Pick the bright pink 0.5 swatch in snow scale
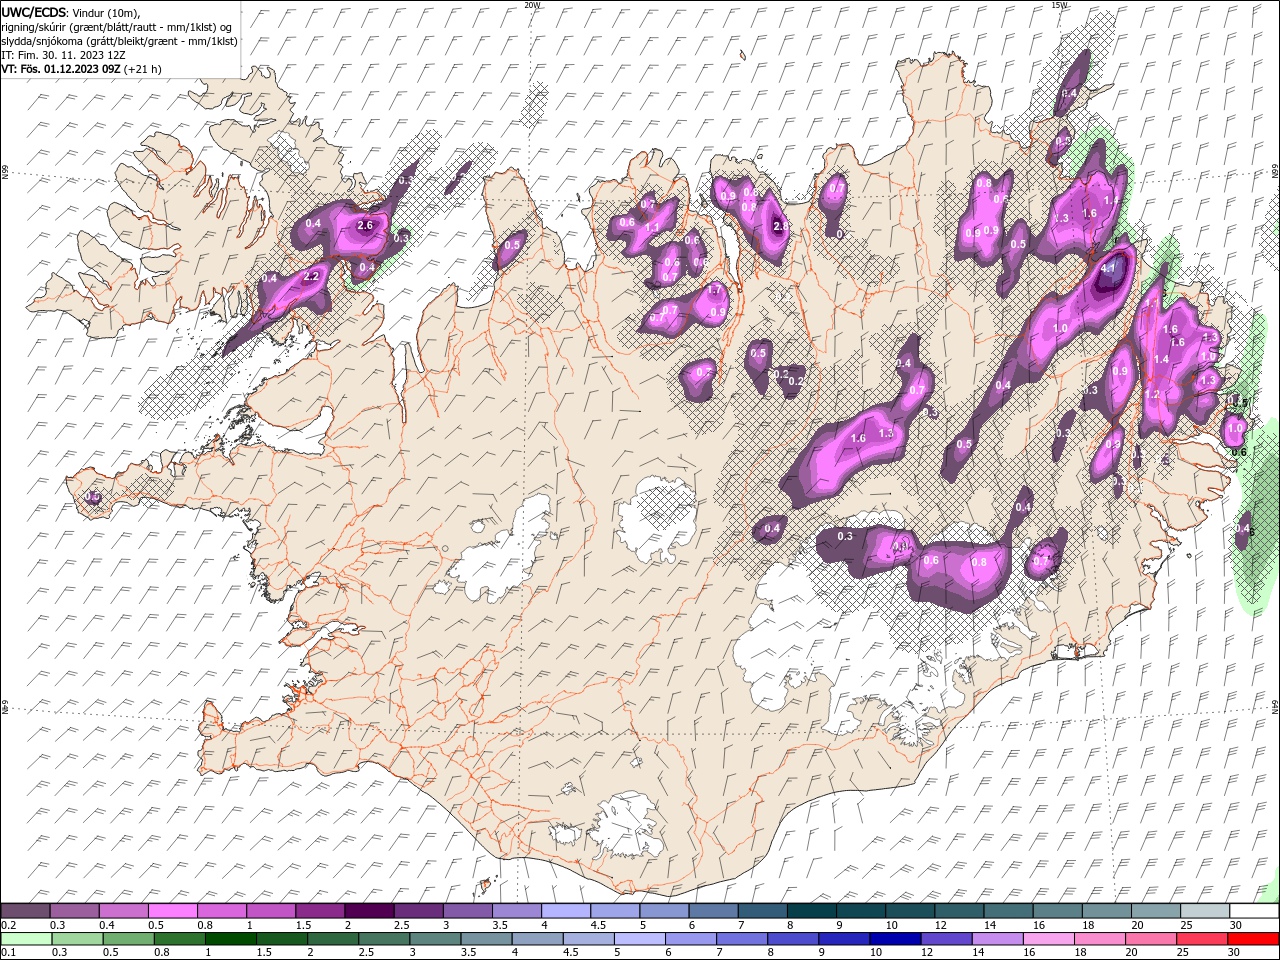1280x960 pixels. [172, 911]
